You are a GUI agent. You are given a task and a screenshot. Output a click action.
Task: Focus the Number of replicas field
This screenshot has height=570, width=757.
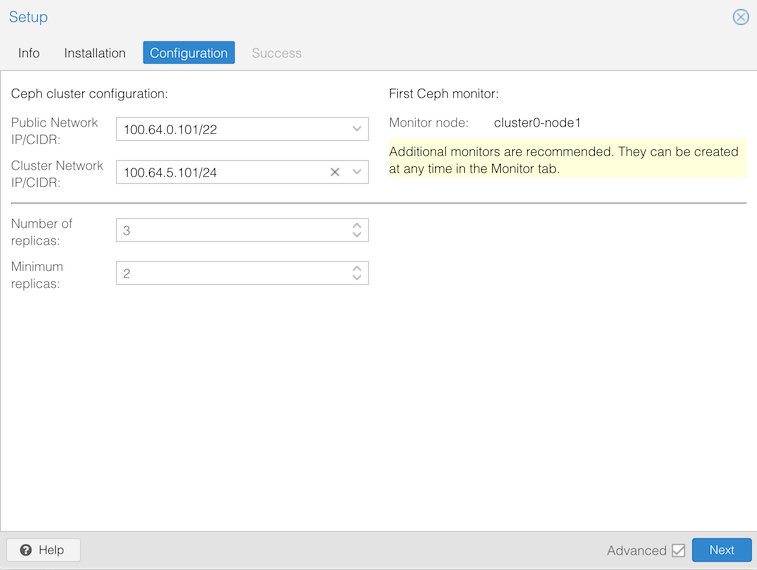(230, 230)
